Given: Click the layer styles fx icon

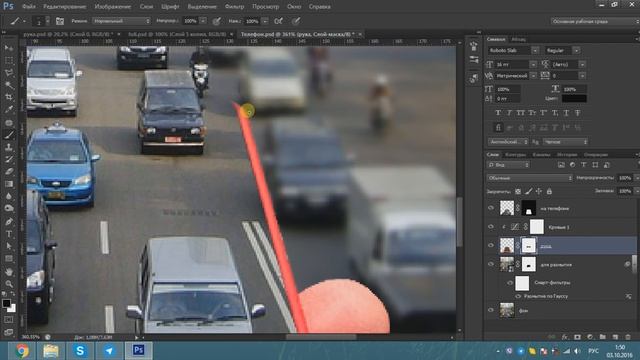Looking at the screenshot, I should (564, 337).
